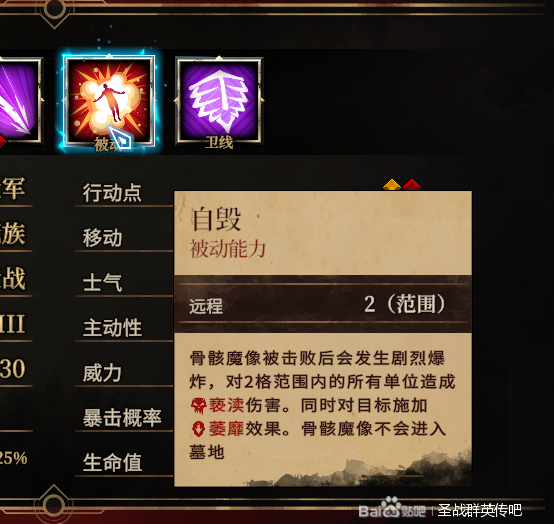Screen dimensions: 554x524
Task: Open the 圣战群英传吧 forum link
Action: coord(479,510)
